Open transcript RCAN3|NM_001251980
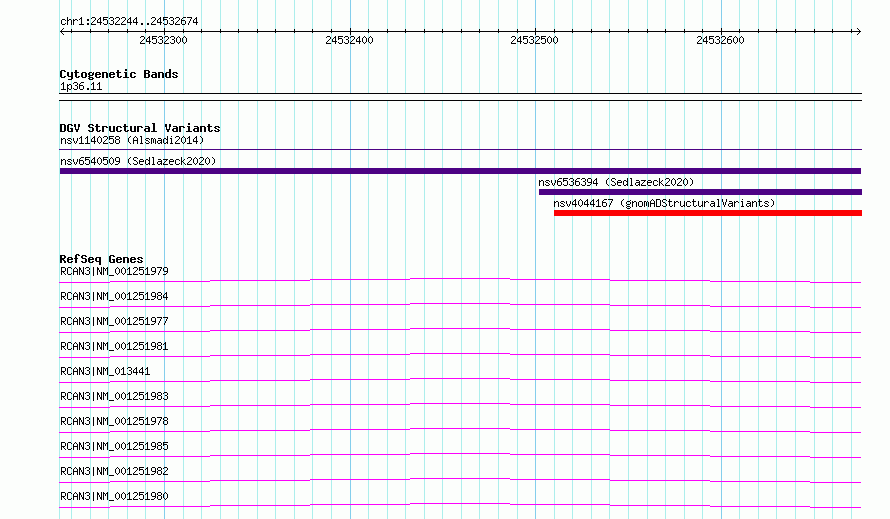Image resolution: width=890 pixels, height=519 pixels. pyautogui.click(x=114, y=496)
